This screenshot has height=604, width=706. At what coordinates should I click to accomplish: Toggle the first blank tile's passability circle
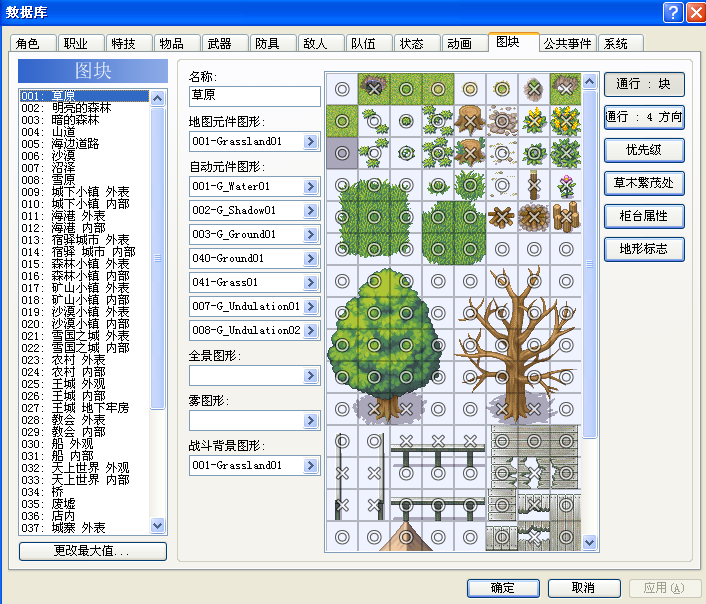click(342, 89)
